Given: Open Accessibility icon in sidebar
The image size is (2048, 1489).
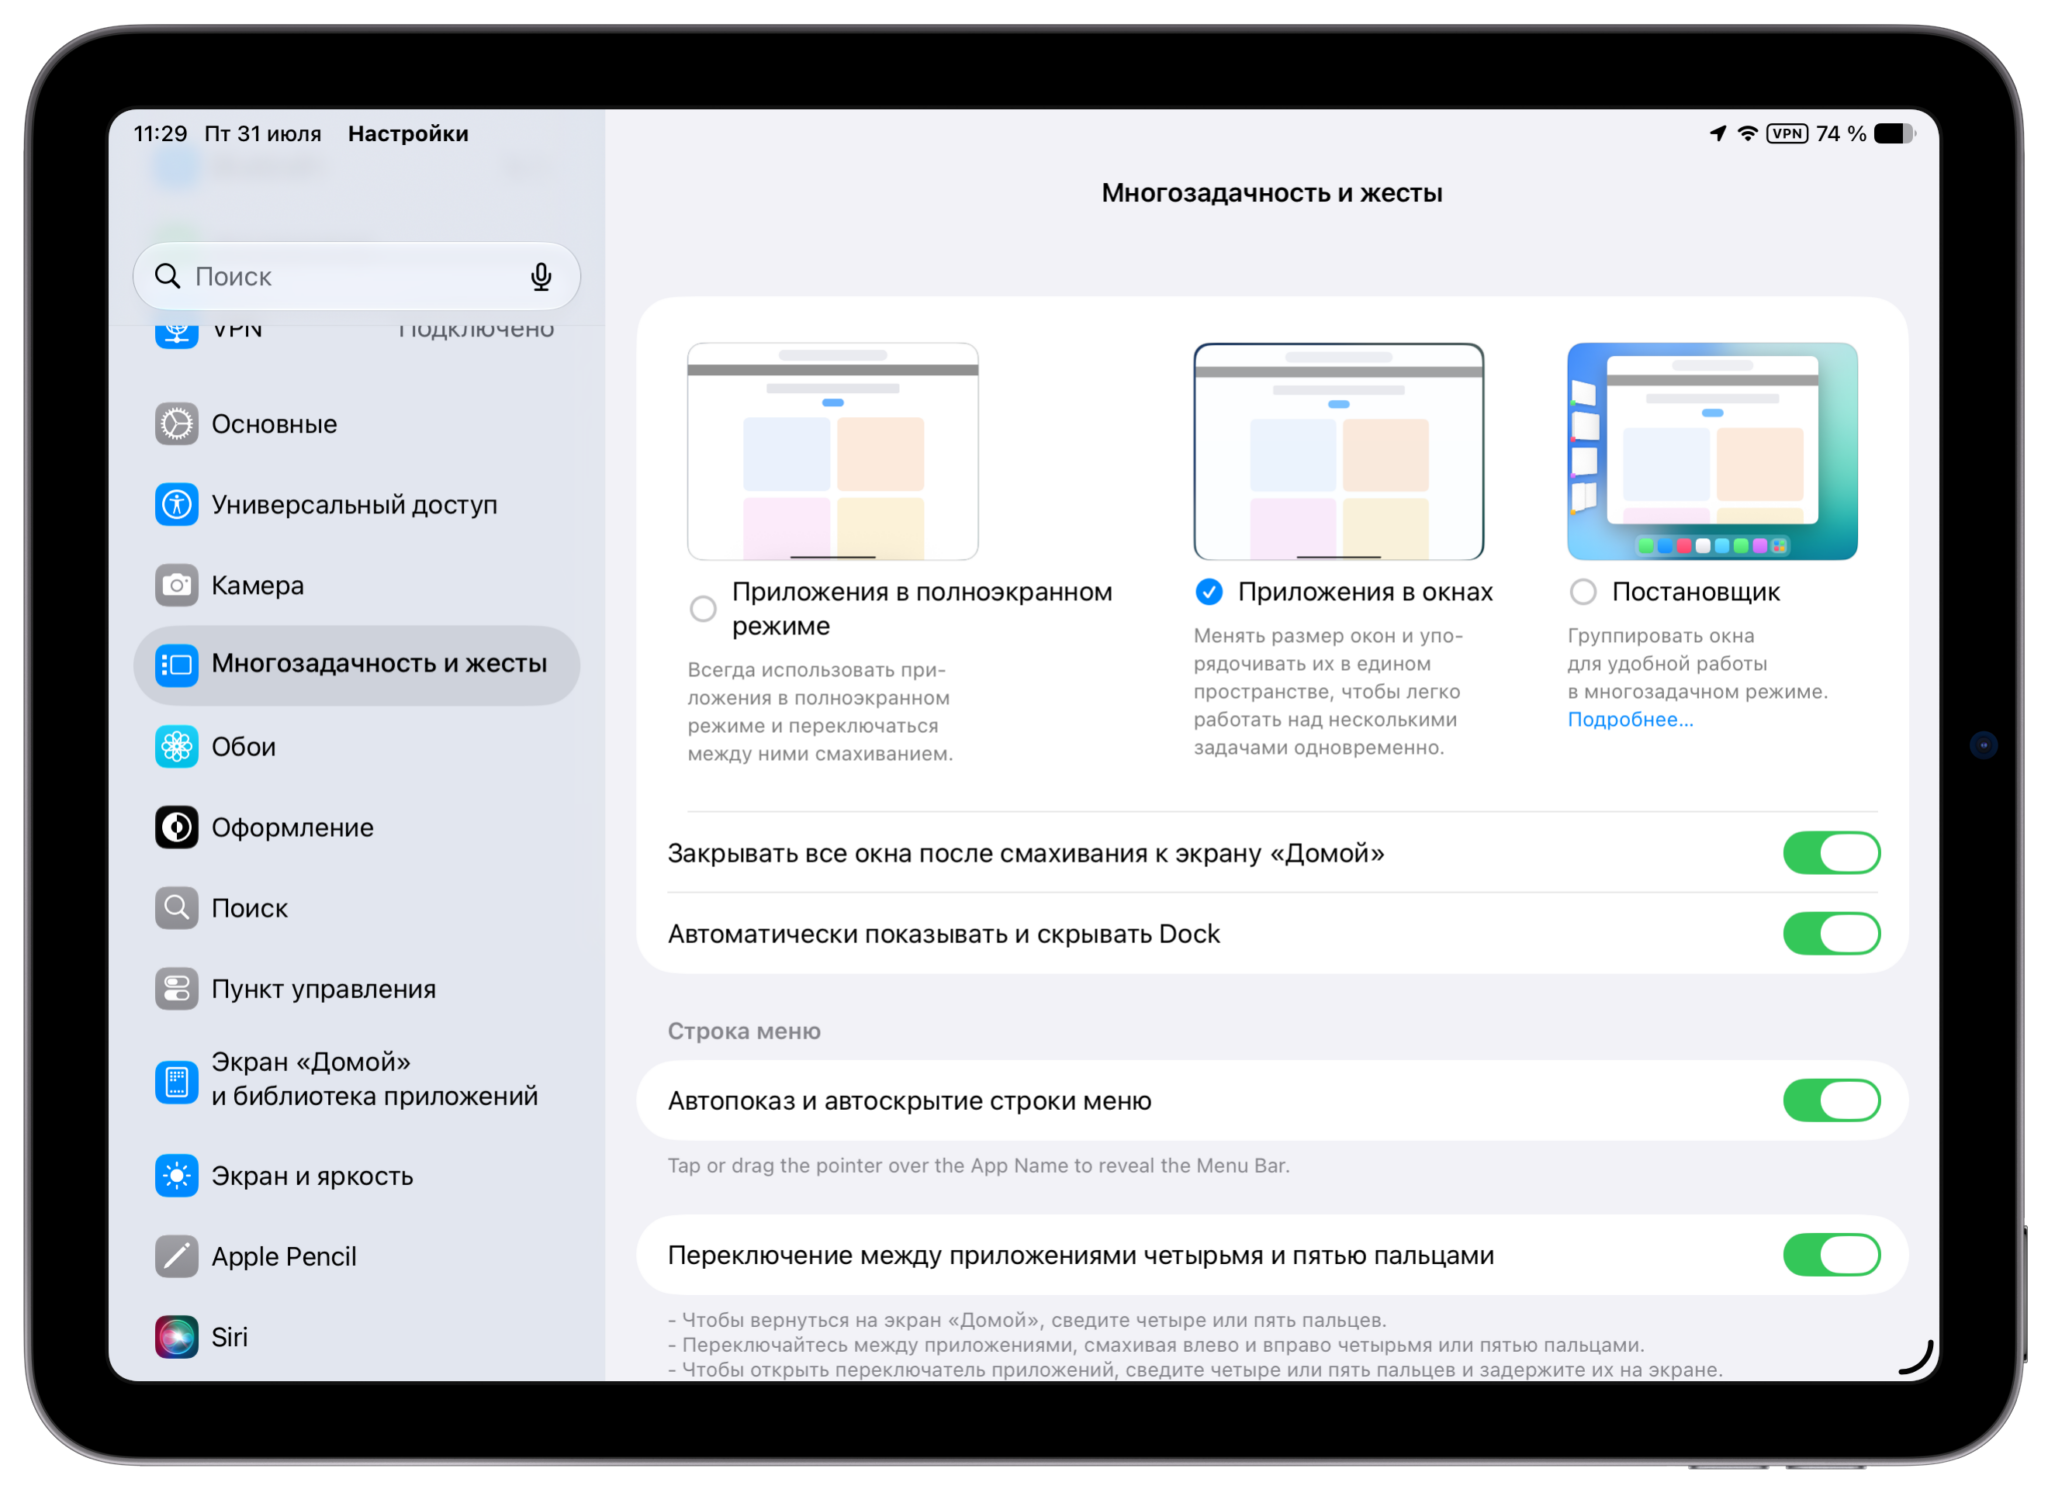Looking at the screenshot, I should 177,504.
